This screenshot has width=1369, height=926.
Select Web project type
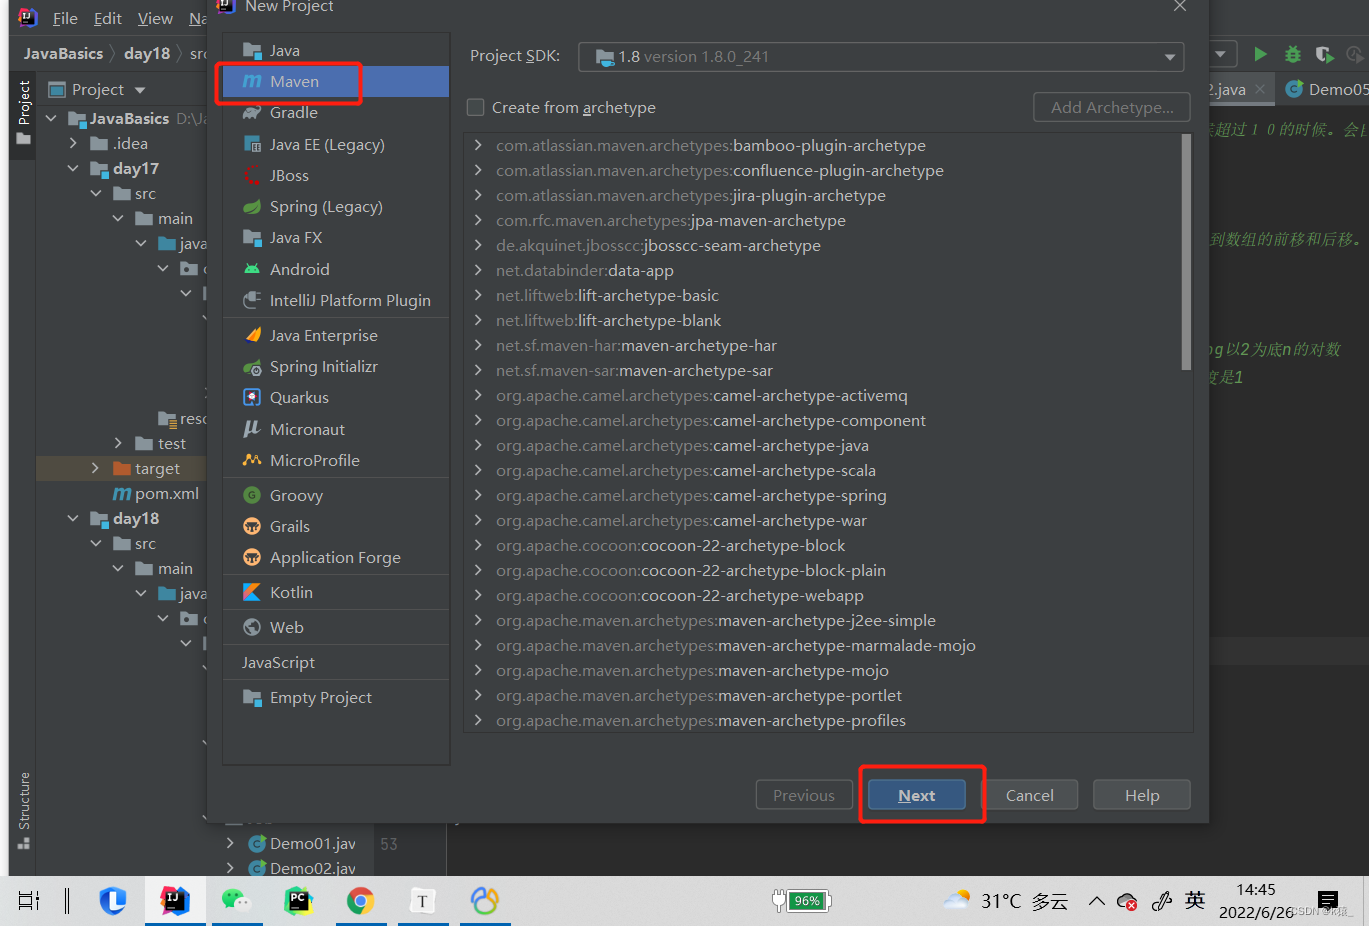pyautogui.click(x=336, y=627)
